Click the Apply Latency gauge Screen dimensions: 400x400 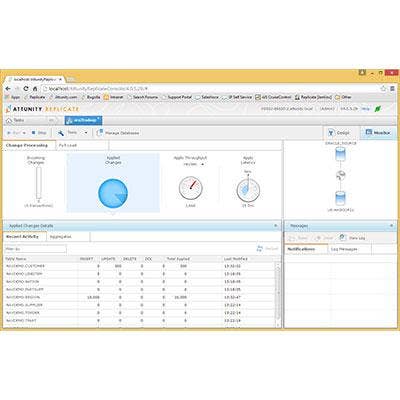pos(248,189)
